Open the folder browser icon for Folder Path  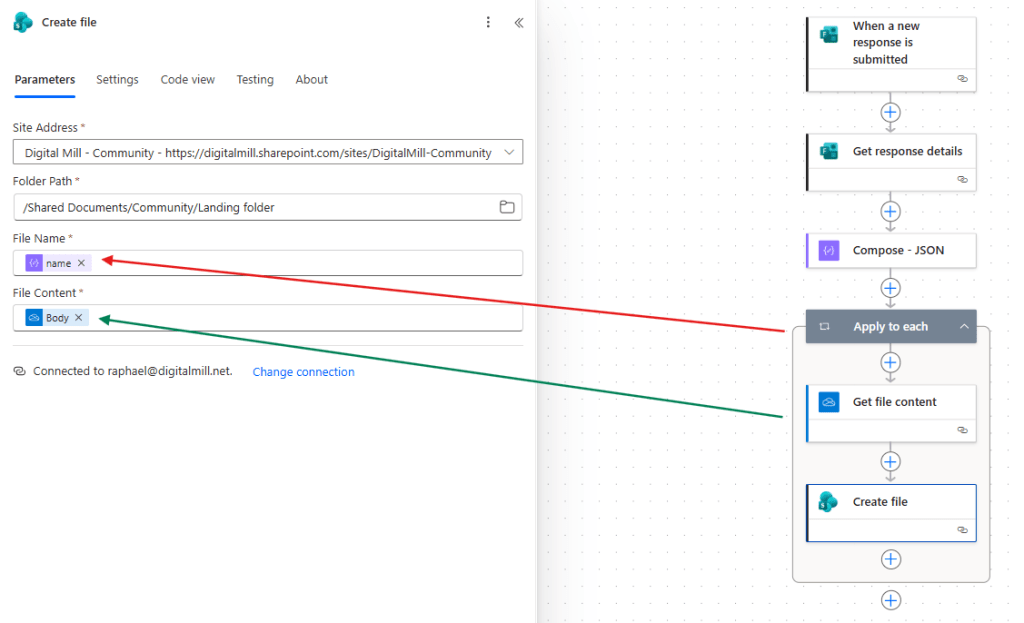(507, 207)
